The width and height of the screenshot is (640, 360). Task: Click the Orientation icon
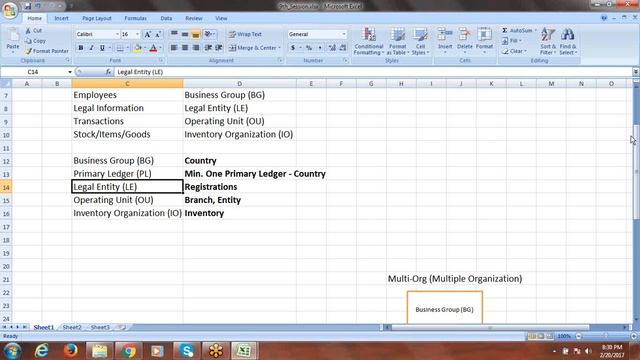coord(209,34)
